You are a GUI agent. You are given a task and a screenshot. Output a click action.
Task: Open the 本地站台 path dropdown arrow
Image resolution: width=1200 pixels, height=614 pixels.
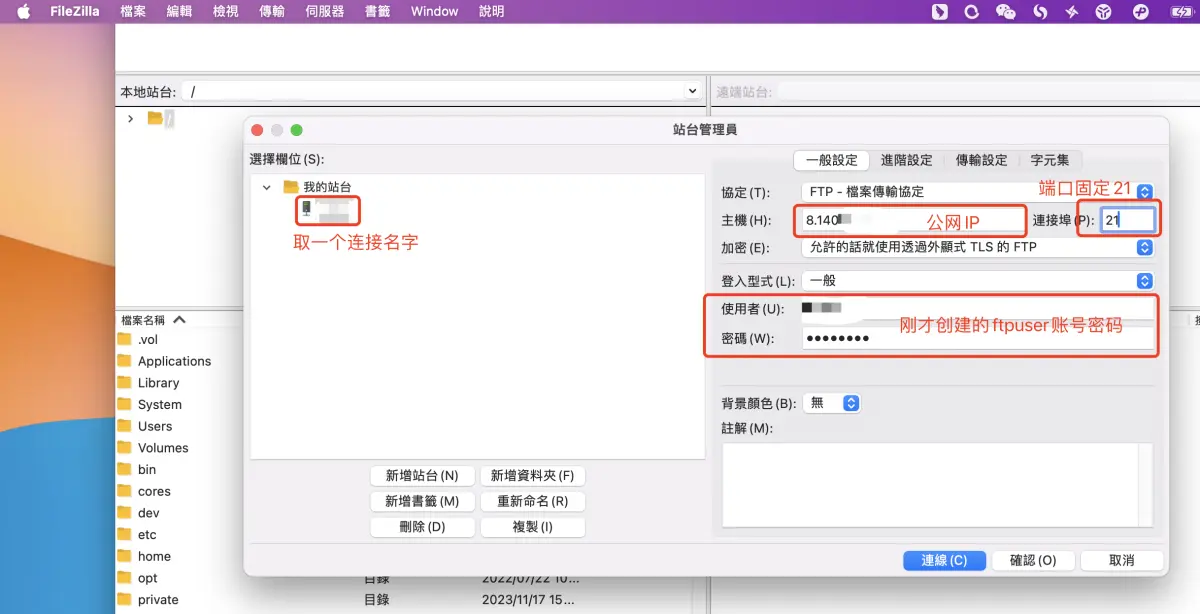pyautogui.click(x=692, y=91)
